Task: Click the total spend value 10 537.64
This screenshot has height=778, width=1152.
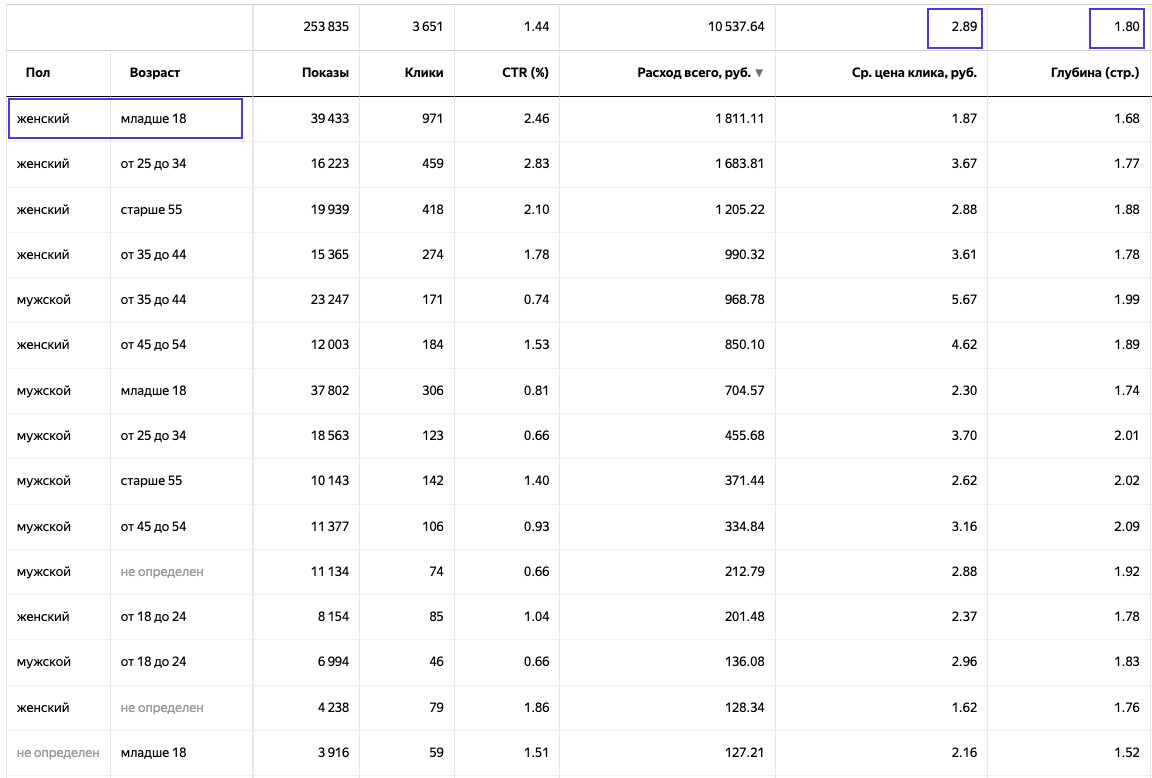Action: (x=736, y=27)
